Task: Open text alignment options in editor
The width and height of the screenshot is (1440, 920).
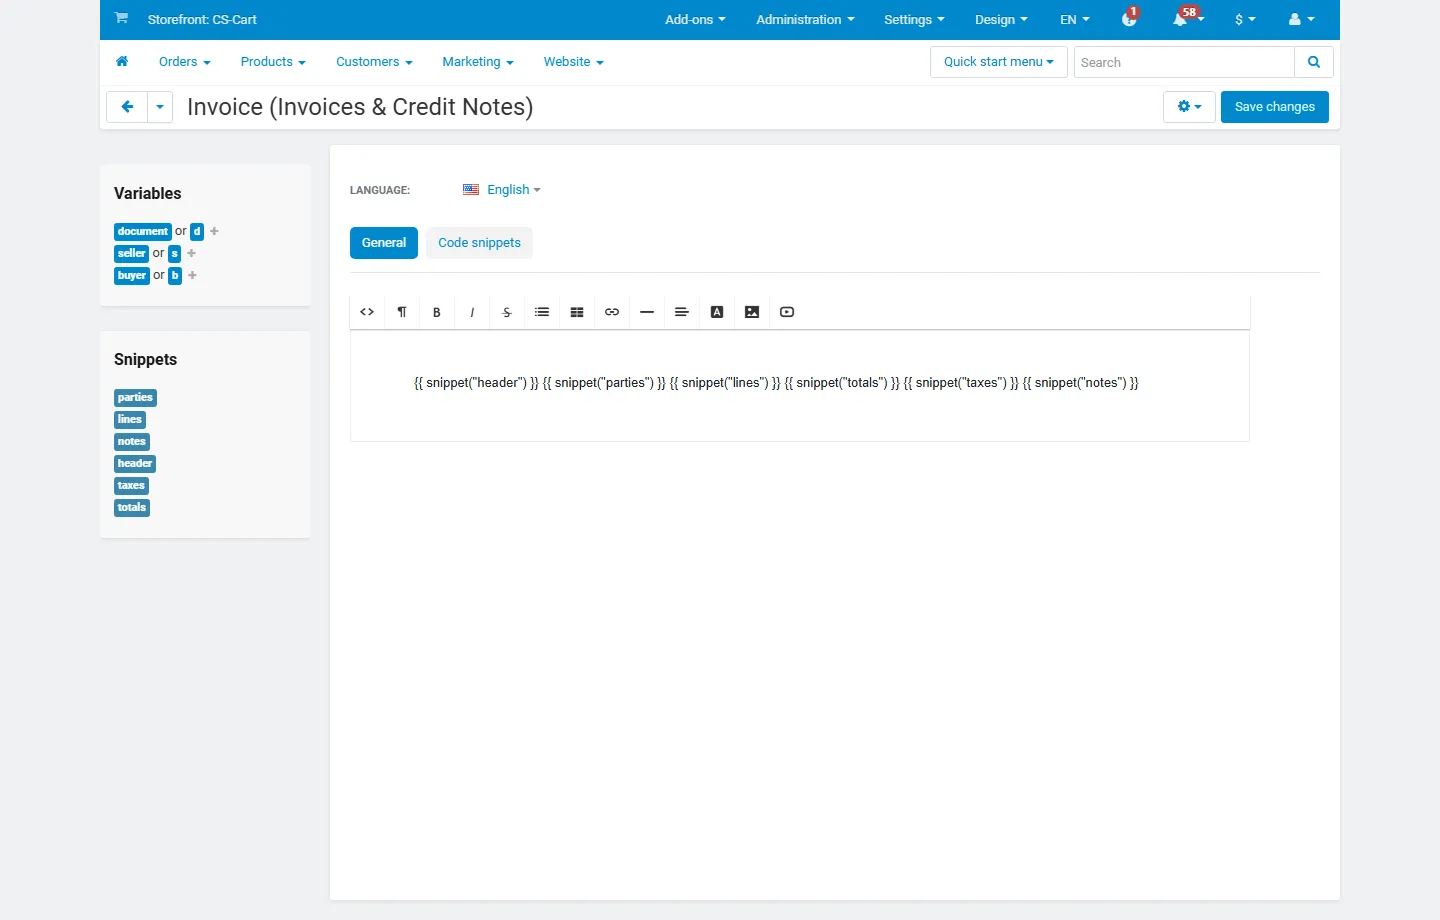Action: tap(682, 312)
